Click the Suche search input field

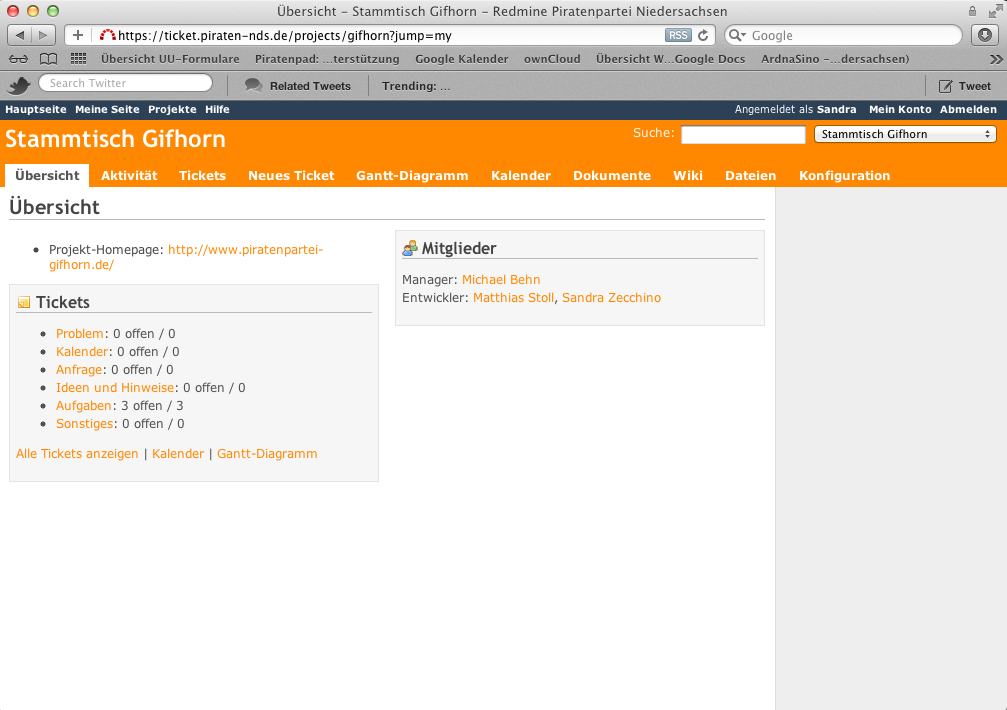(742, 134)
